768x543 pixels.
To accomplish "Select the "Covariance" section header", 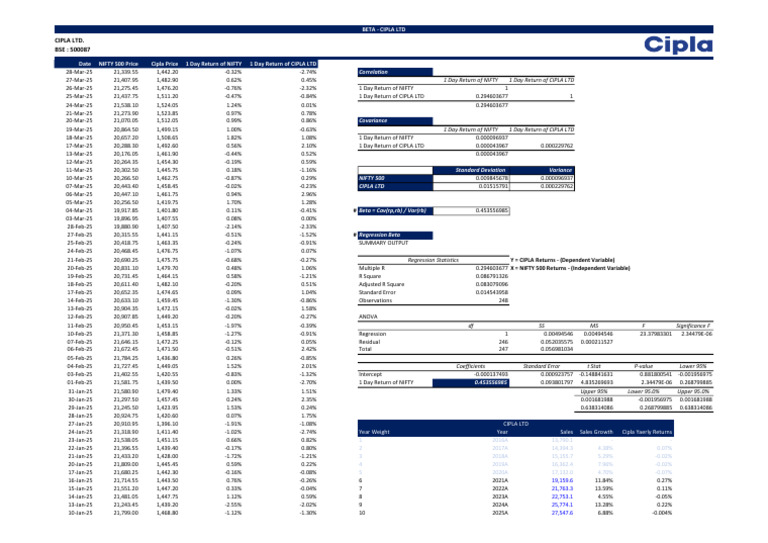I will (x=395, y=120).
